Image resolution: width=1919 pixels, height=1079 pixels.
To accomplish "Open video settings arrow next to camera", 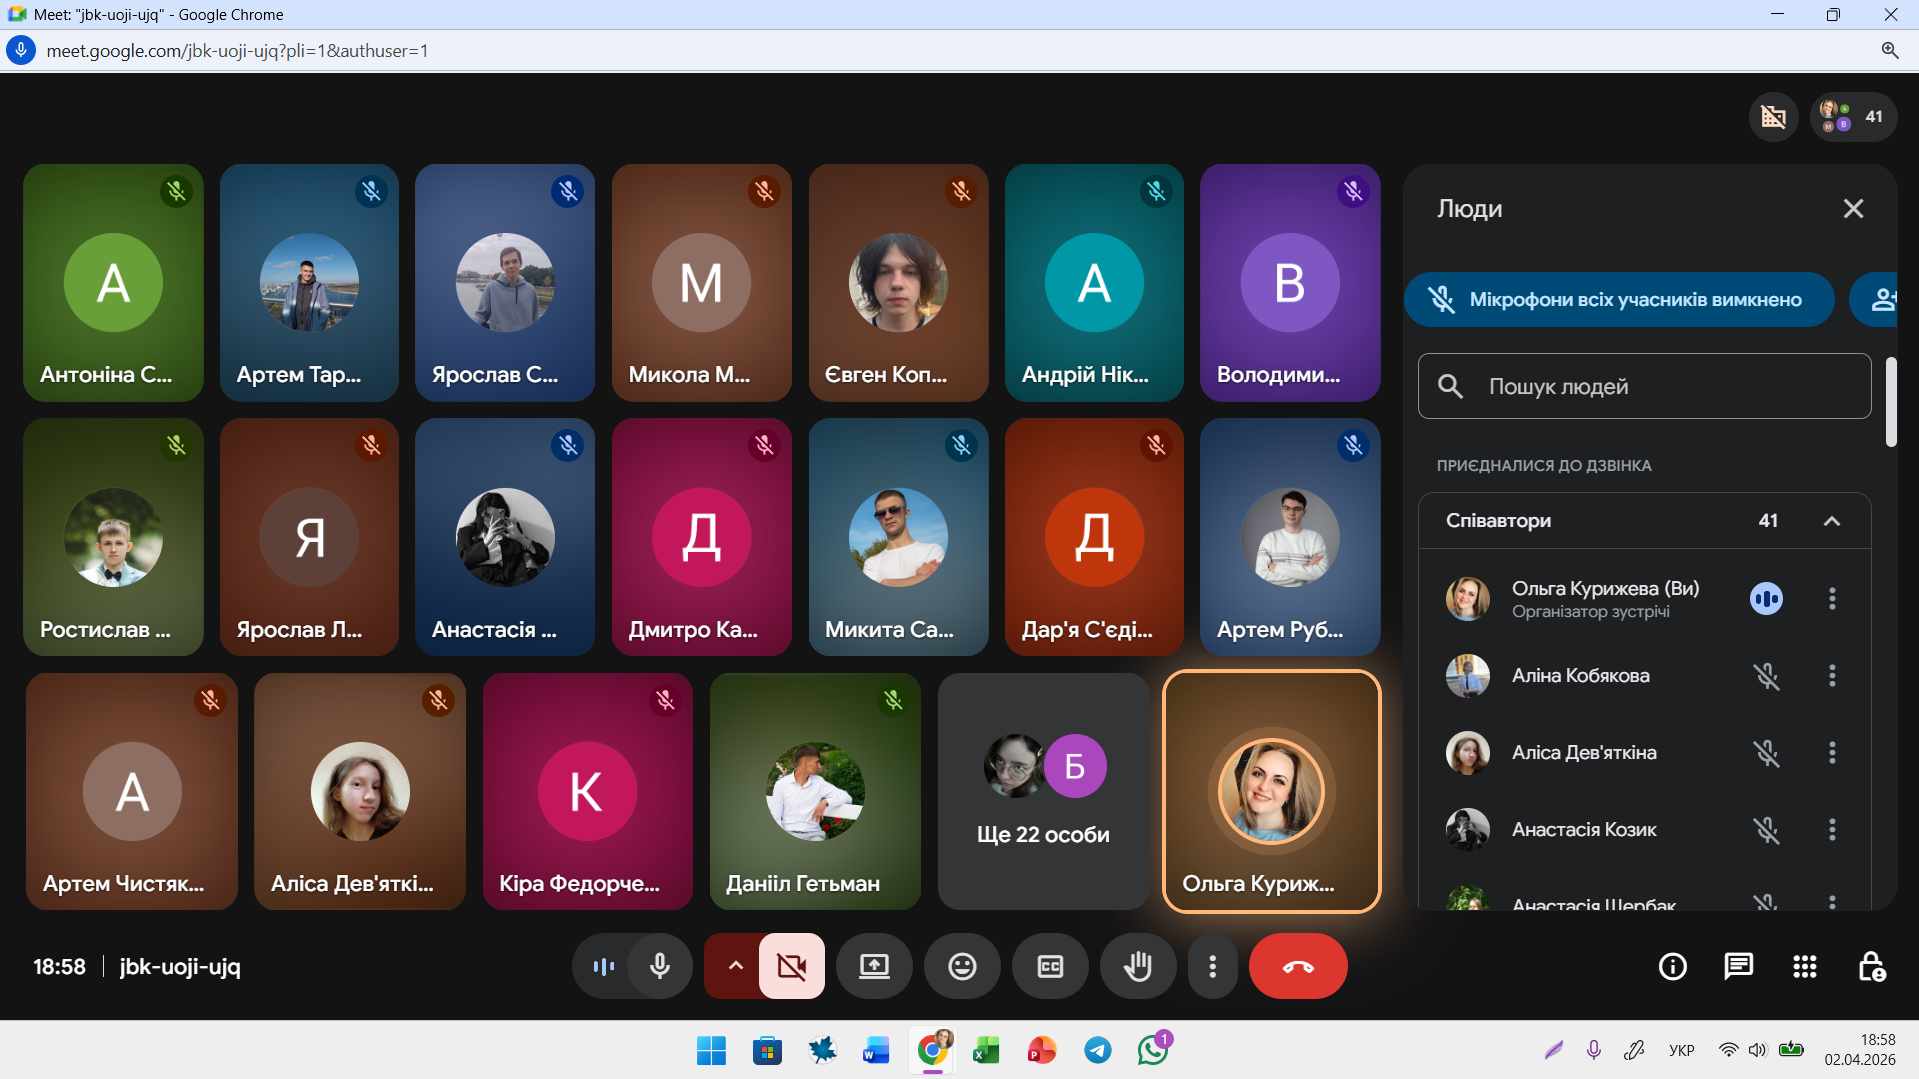I will [735, 966].
